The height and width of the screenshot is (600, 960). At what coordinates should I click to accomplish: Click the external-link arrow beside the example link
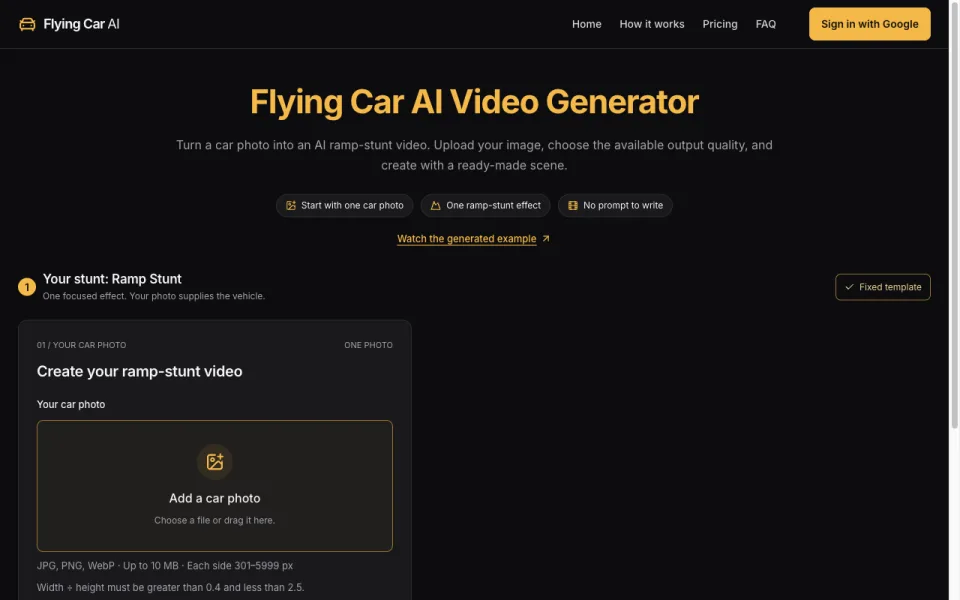546,238
